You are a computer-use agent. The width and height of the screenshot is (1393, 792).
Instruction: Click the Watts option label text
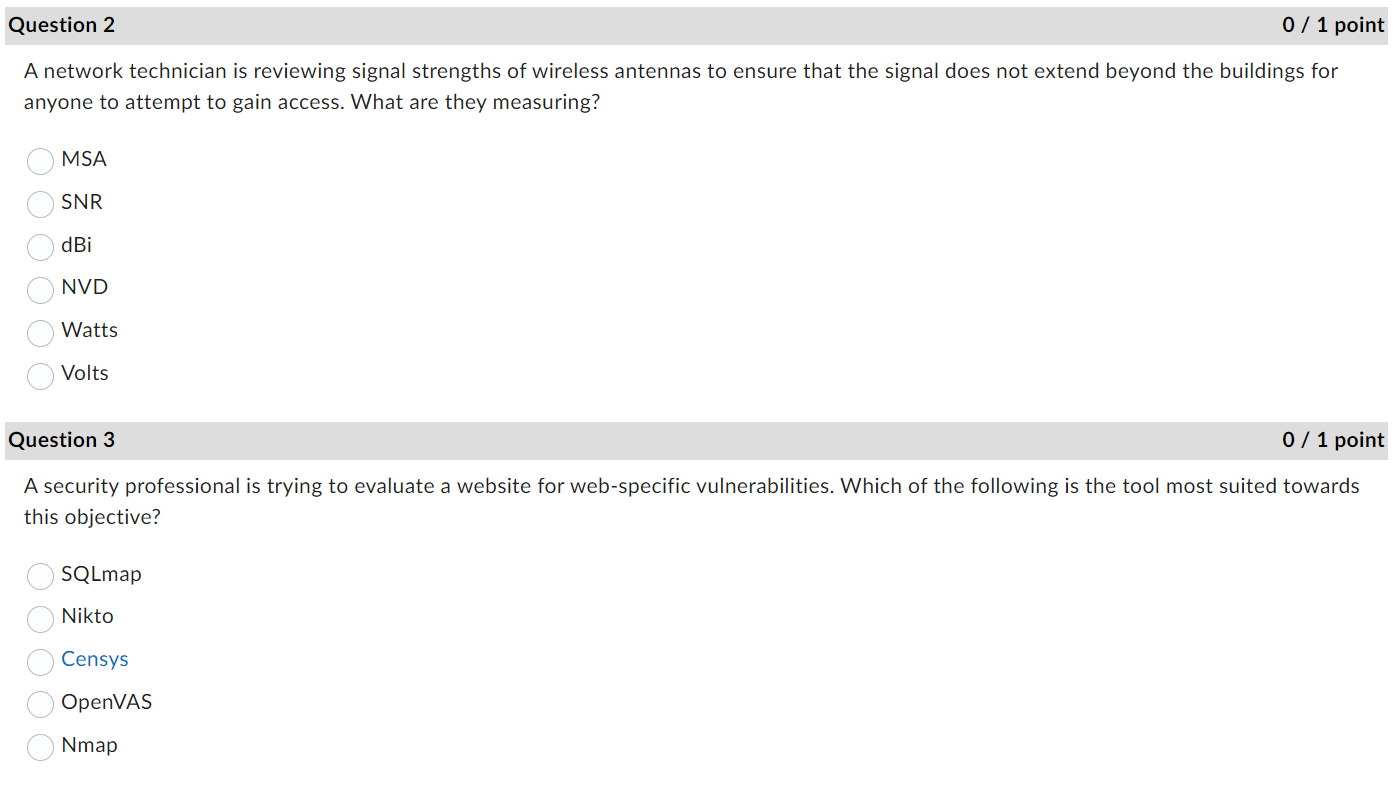pyautogui.click(x=89, y=331)
